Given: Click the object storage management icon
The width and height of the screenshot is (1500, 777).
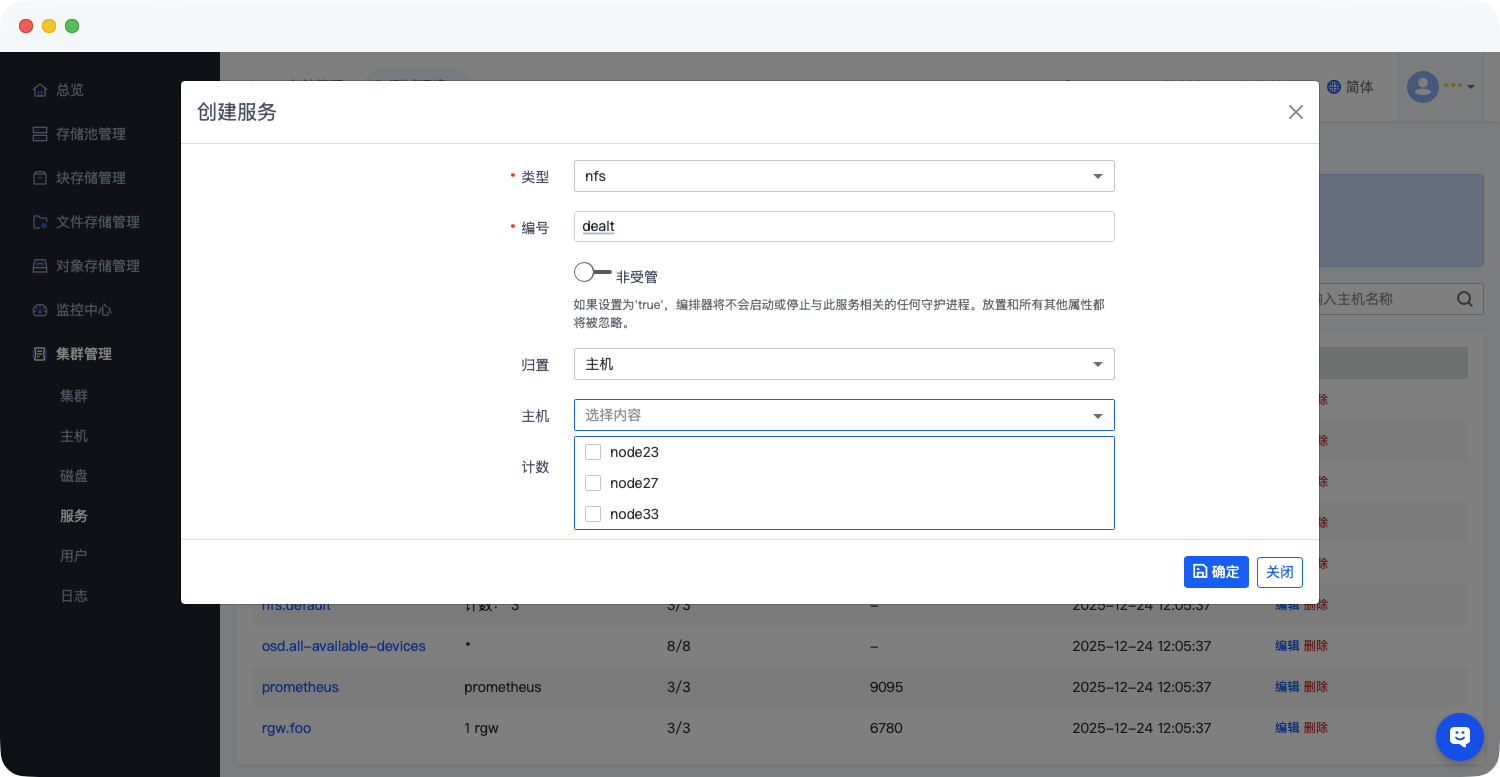Looking at the screenshot, I should tap(40, 266).
